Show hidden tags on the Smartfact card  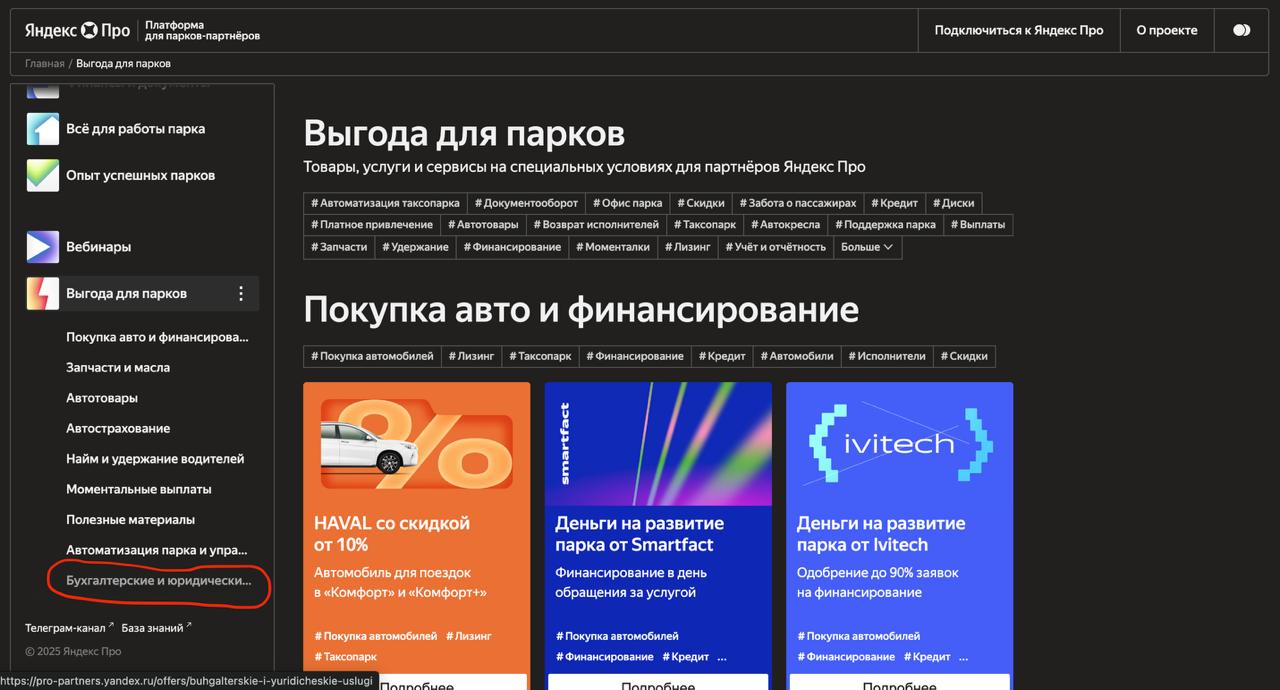(x=722, y=657)
